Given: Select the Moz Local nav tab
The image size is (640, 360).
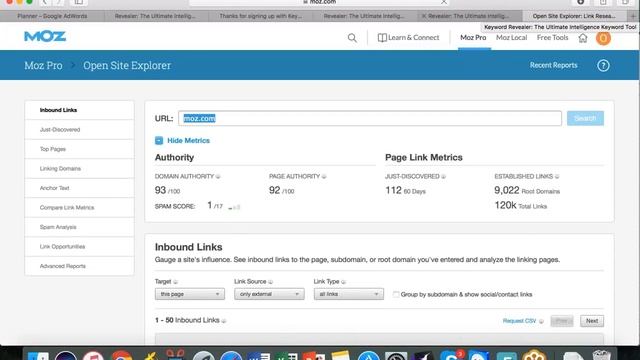Looking at the screenshot, I should tap(511, 38).
